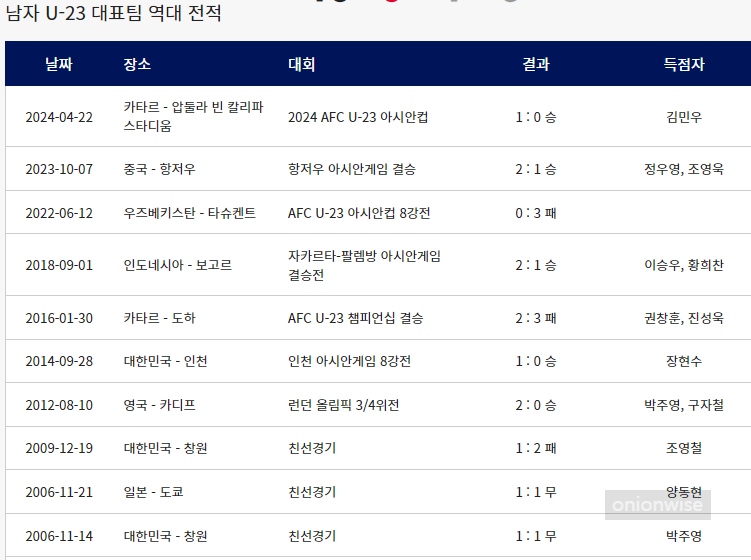Click 인천 아시안게임 8강전 competition
This screenshot has width=751, height=560.
point(349,361)
